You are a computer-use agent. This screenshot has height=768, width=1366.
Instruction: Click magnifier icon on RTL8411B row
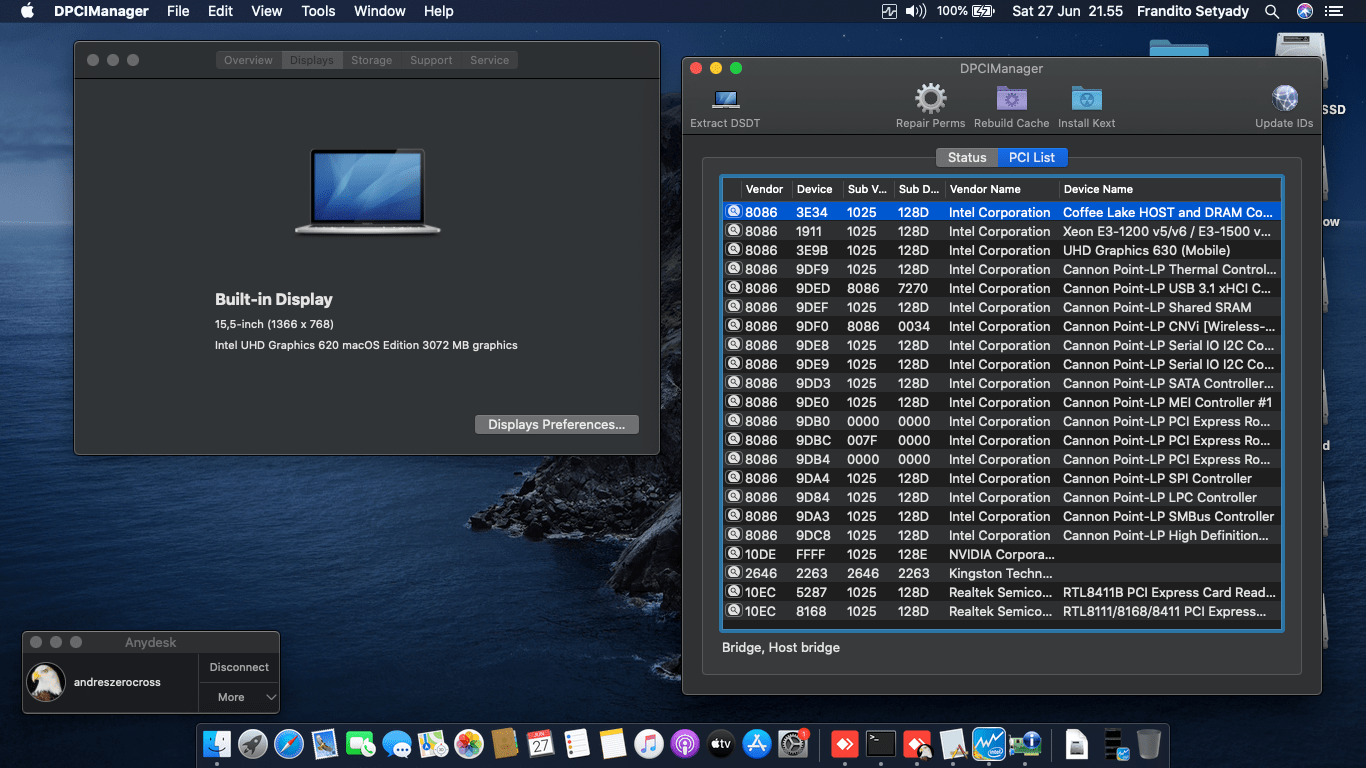(732, 592)
